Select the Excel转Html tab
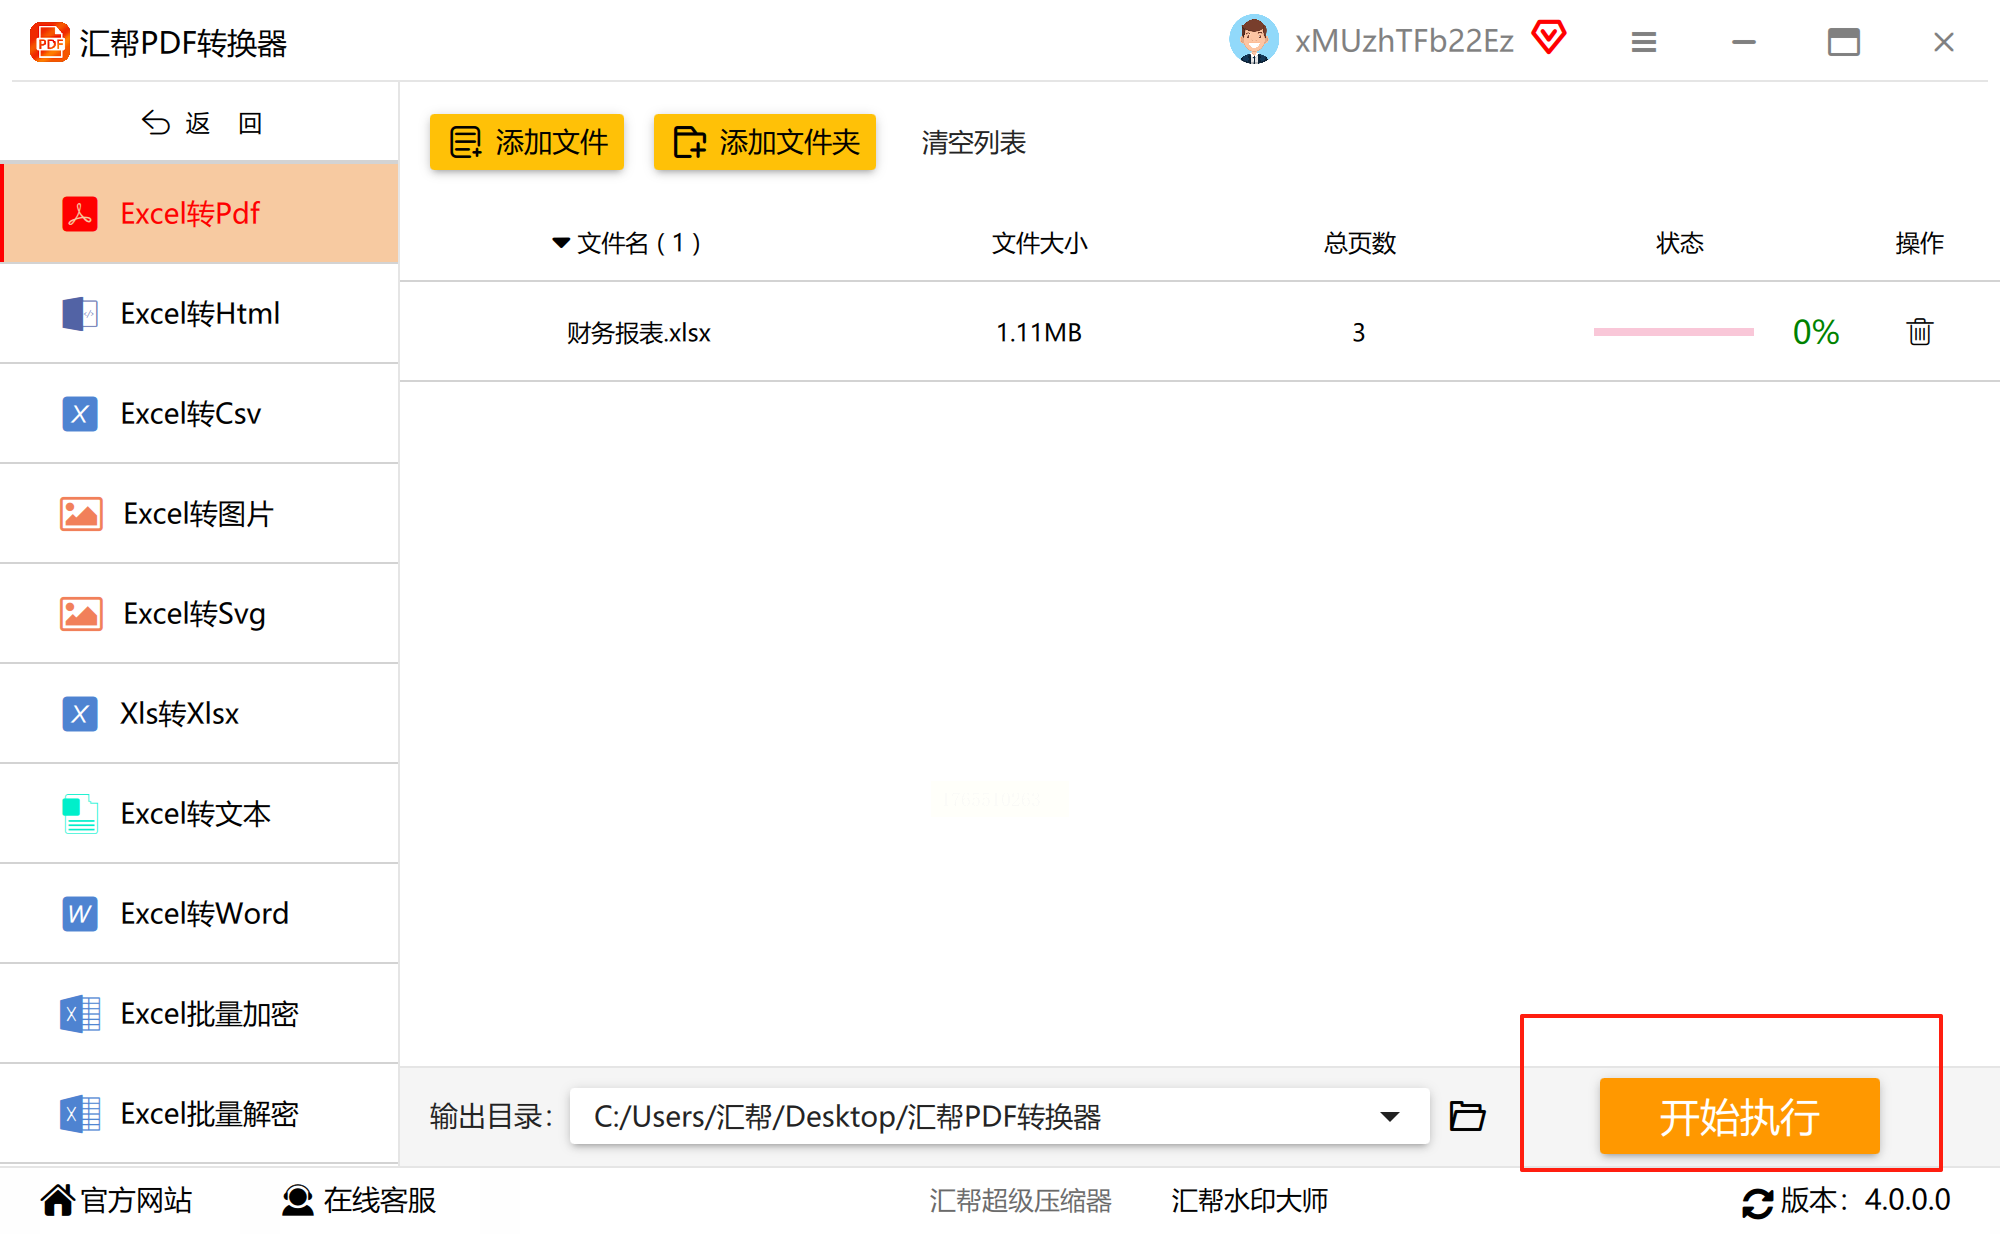This screenshot has width=2000, height=1234. tap(200, 314)
